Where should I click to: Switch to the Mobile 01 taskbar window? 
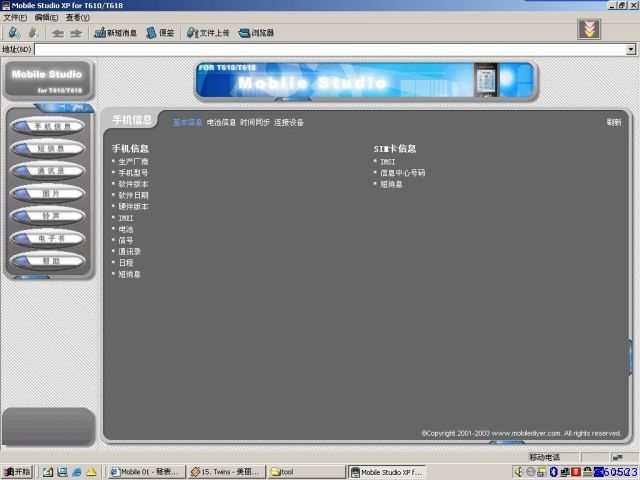(x=147, y=472)
